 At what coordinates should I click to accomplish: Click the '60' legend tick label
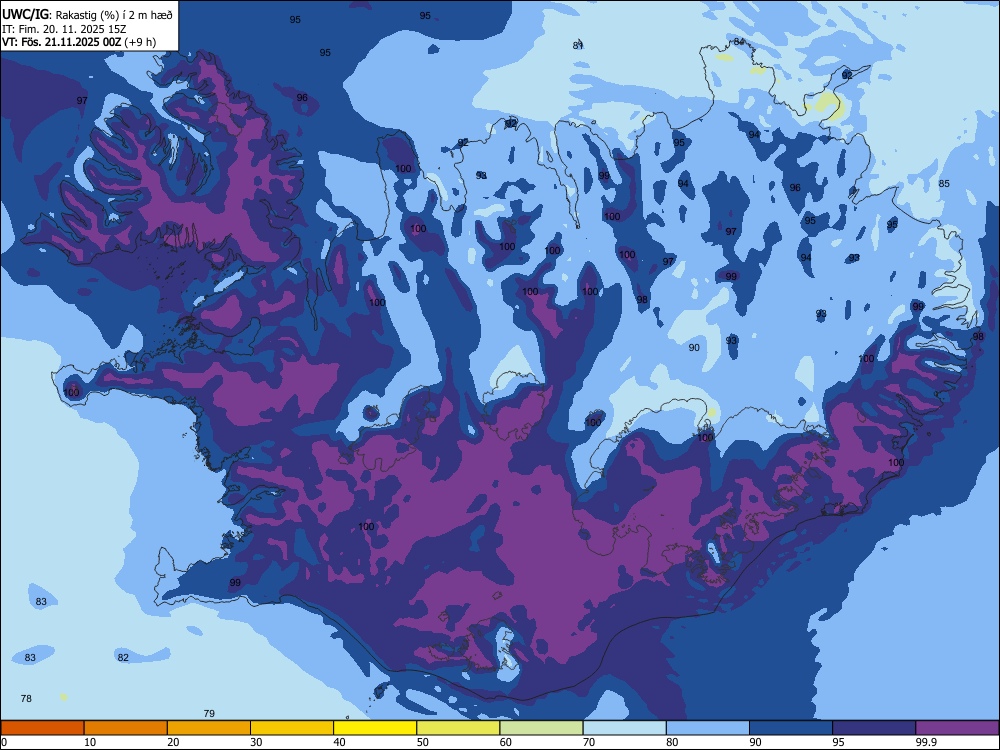point(506,742)
